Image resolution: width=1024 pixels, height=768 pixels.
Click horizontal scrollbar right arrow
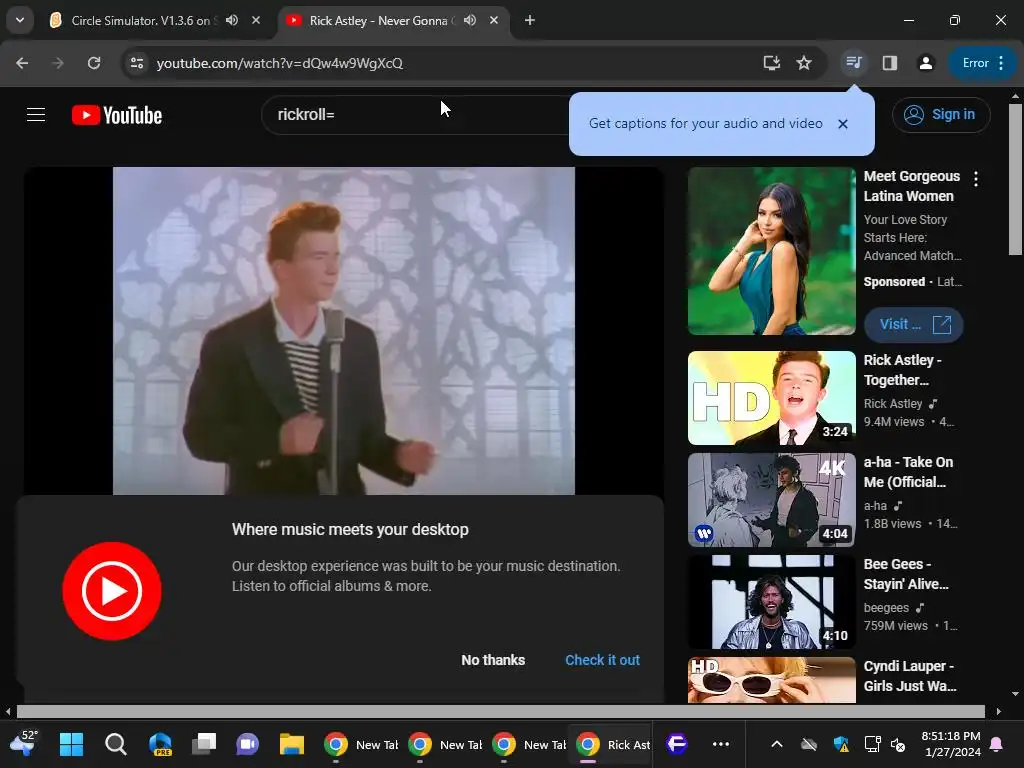click(999, 711)
